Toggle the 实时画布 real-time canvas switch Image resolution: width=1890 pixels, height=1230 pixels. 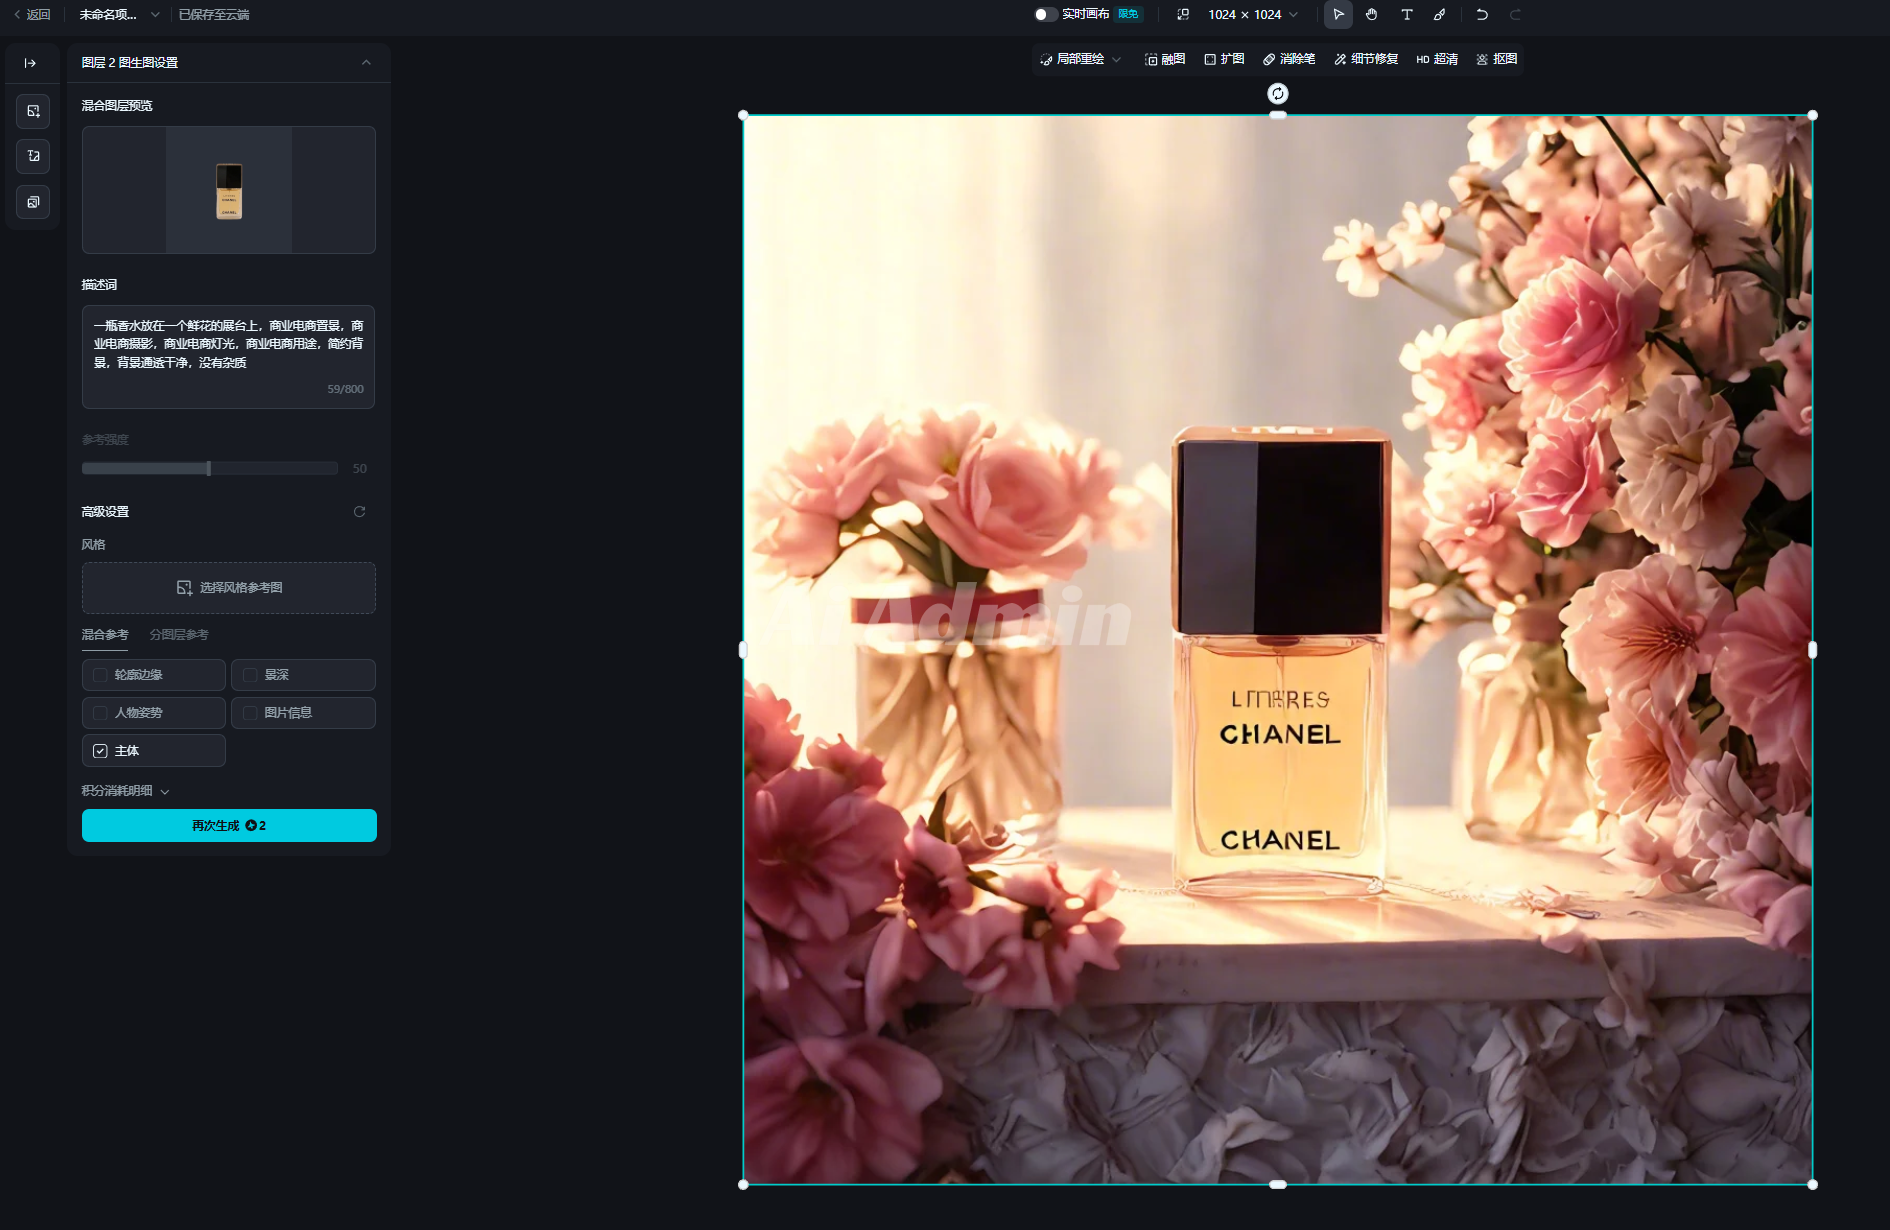tap(1045, 15)
